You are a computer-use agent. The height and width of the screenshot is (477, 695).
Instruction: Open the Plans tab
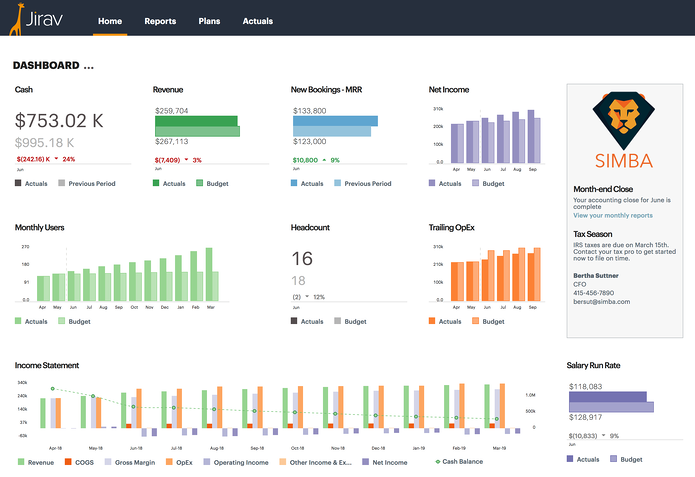209,21
